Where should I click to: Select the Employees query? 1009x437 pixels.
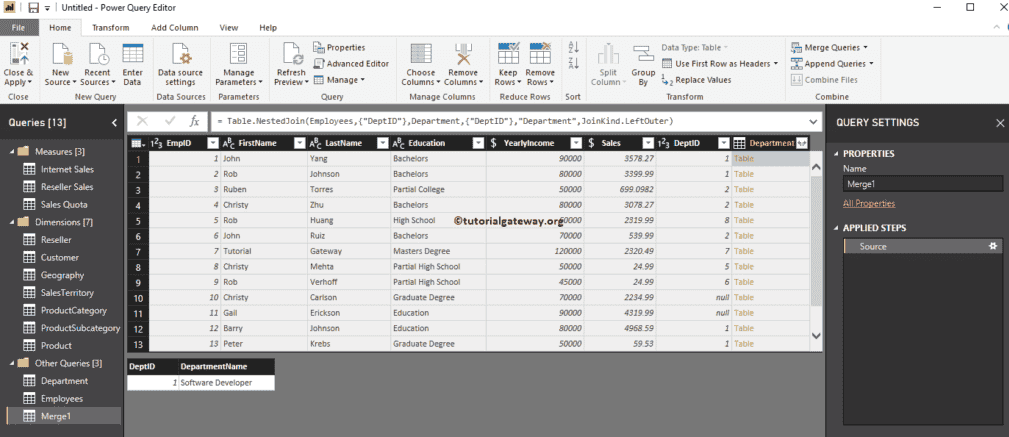[62, 398]
